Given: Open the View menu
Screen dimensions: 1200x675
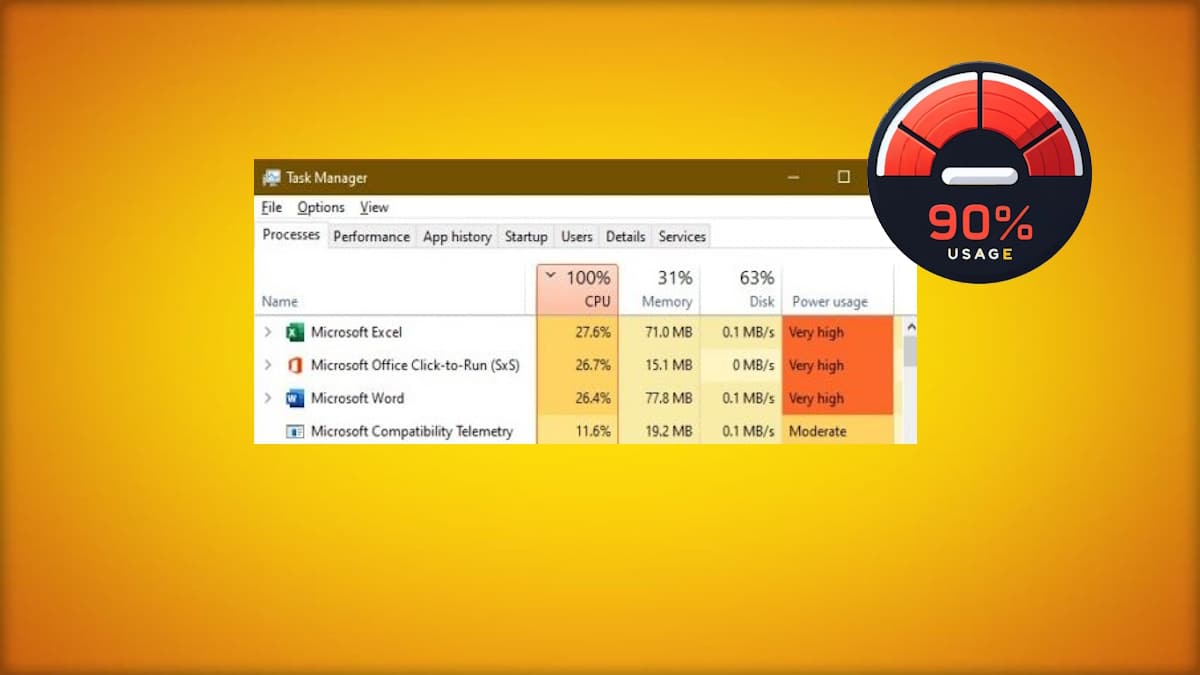Looking at the screenshot, I should tap(374, 207).
